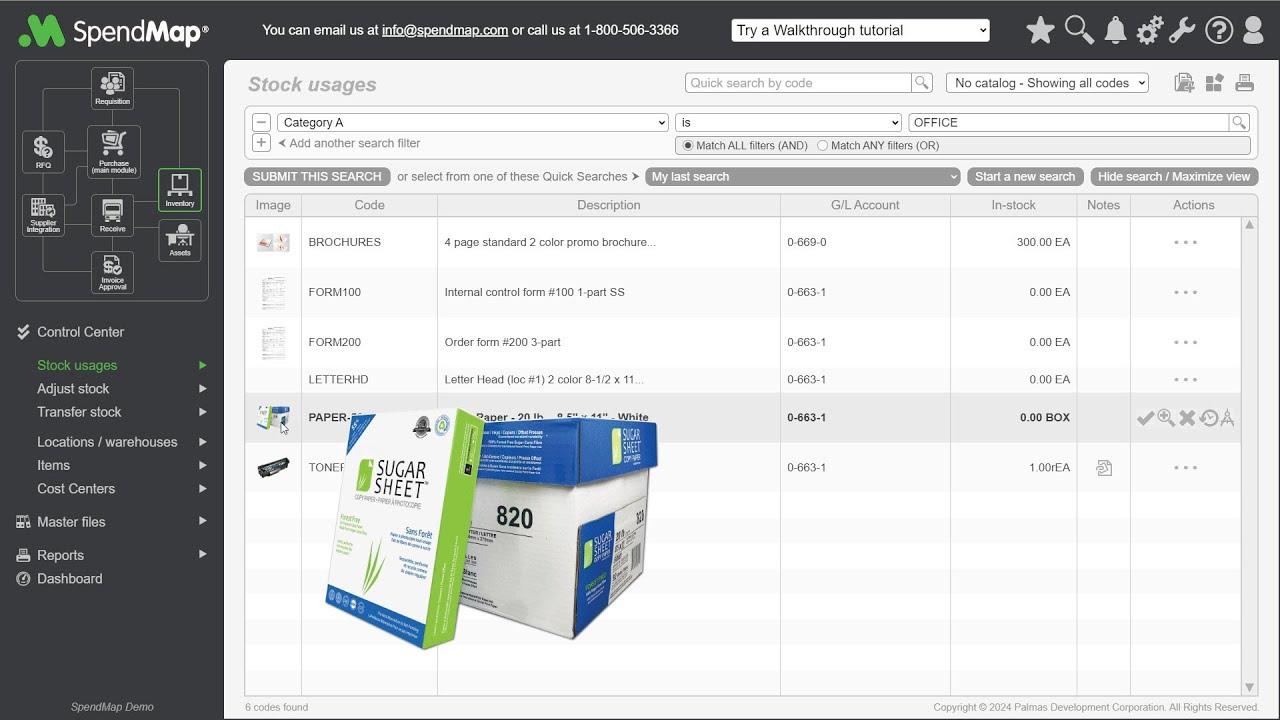Screen dimensions: 1280x720
Task: Open the 'is' operator dropdown
Action: (788, 122)
